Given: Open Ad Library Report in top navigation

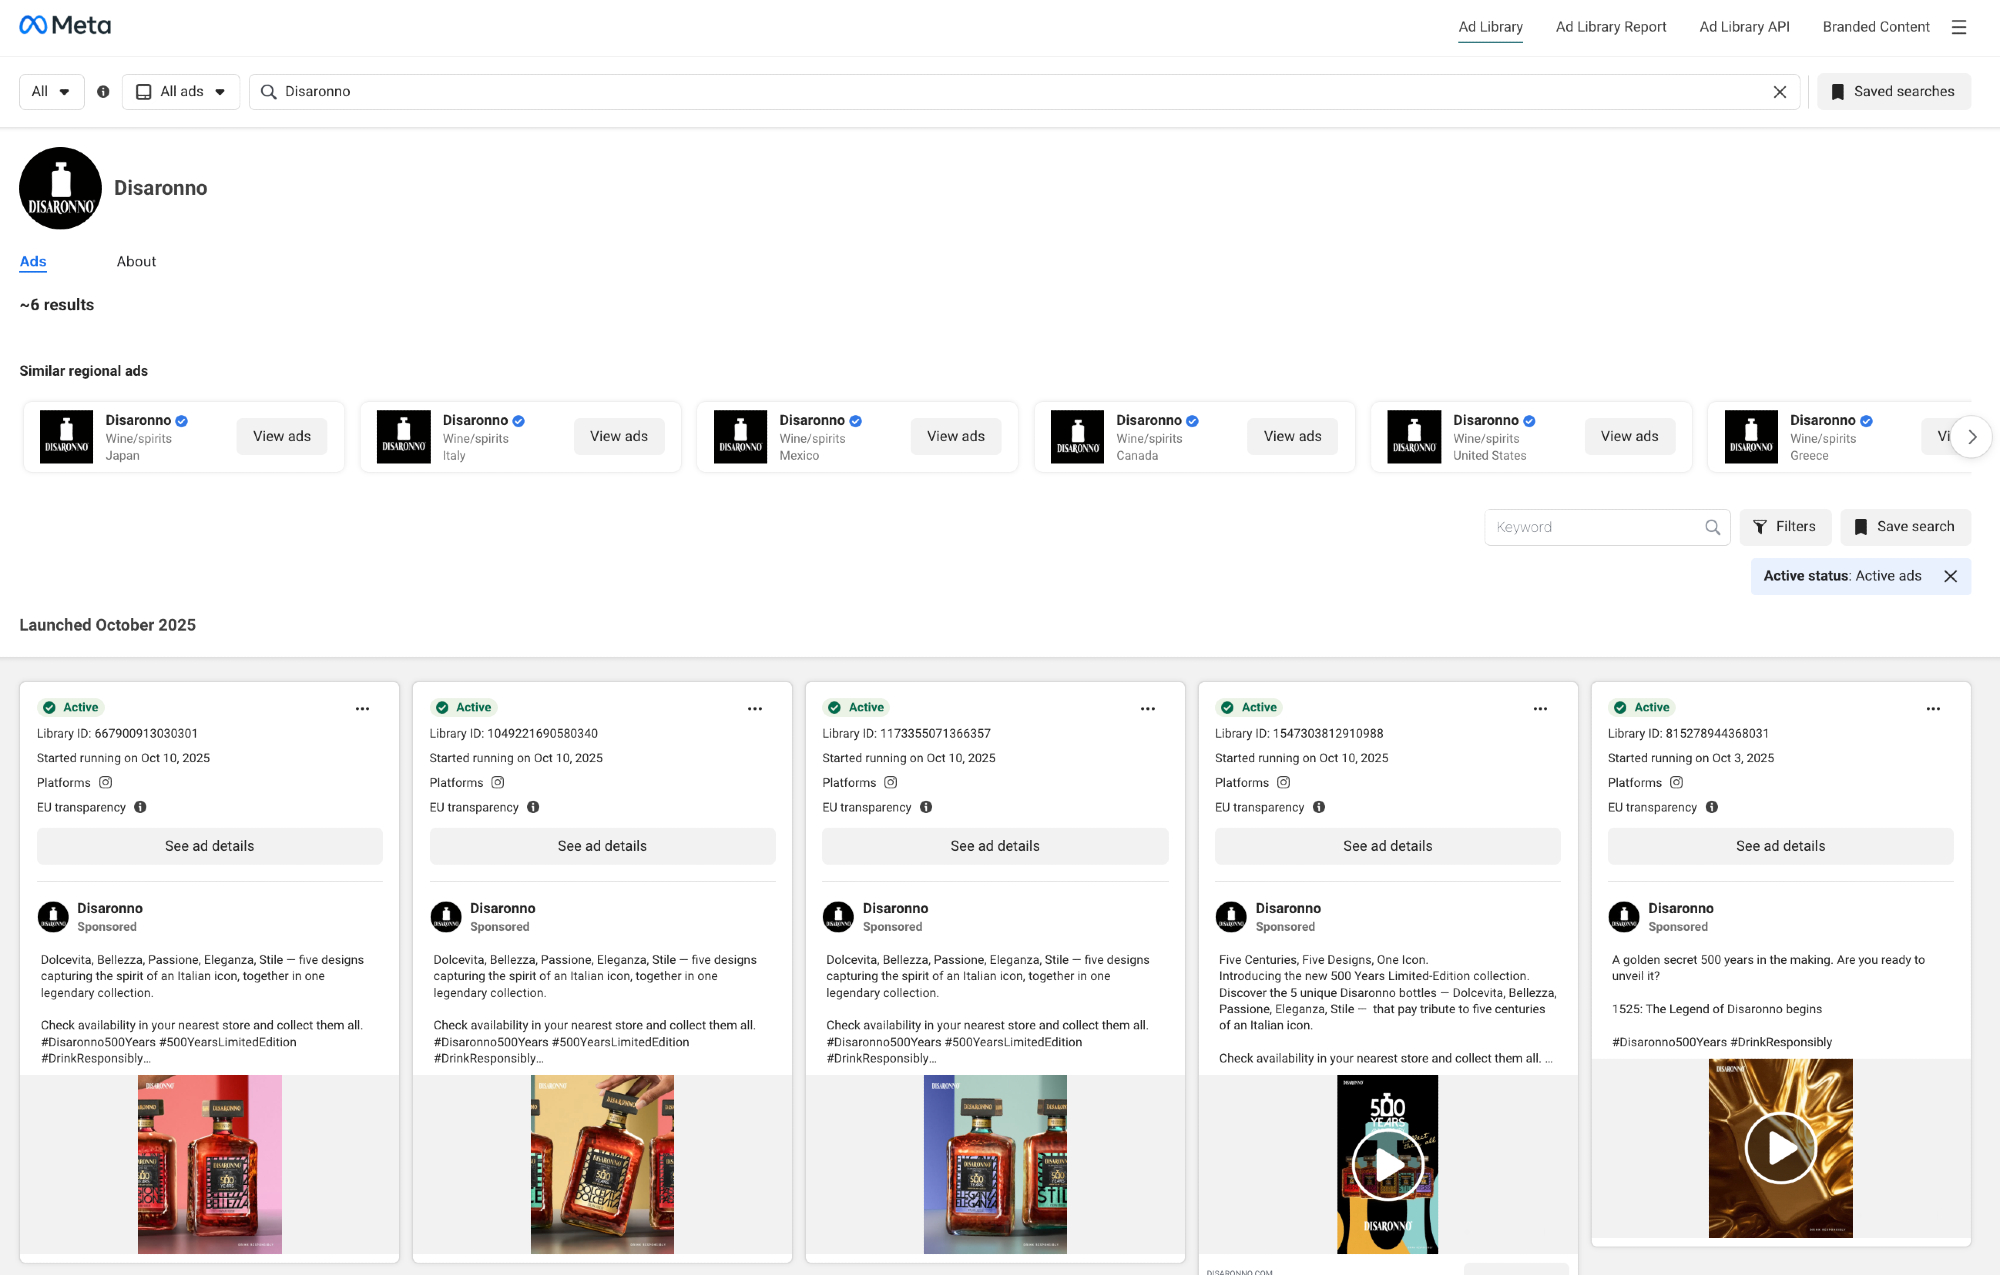Looking at the screenshot, I should [1610, 27].
